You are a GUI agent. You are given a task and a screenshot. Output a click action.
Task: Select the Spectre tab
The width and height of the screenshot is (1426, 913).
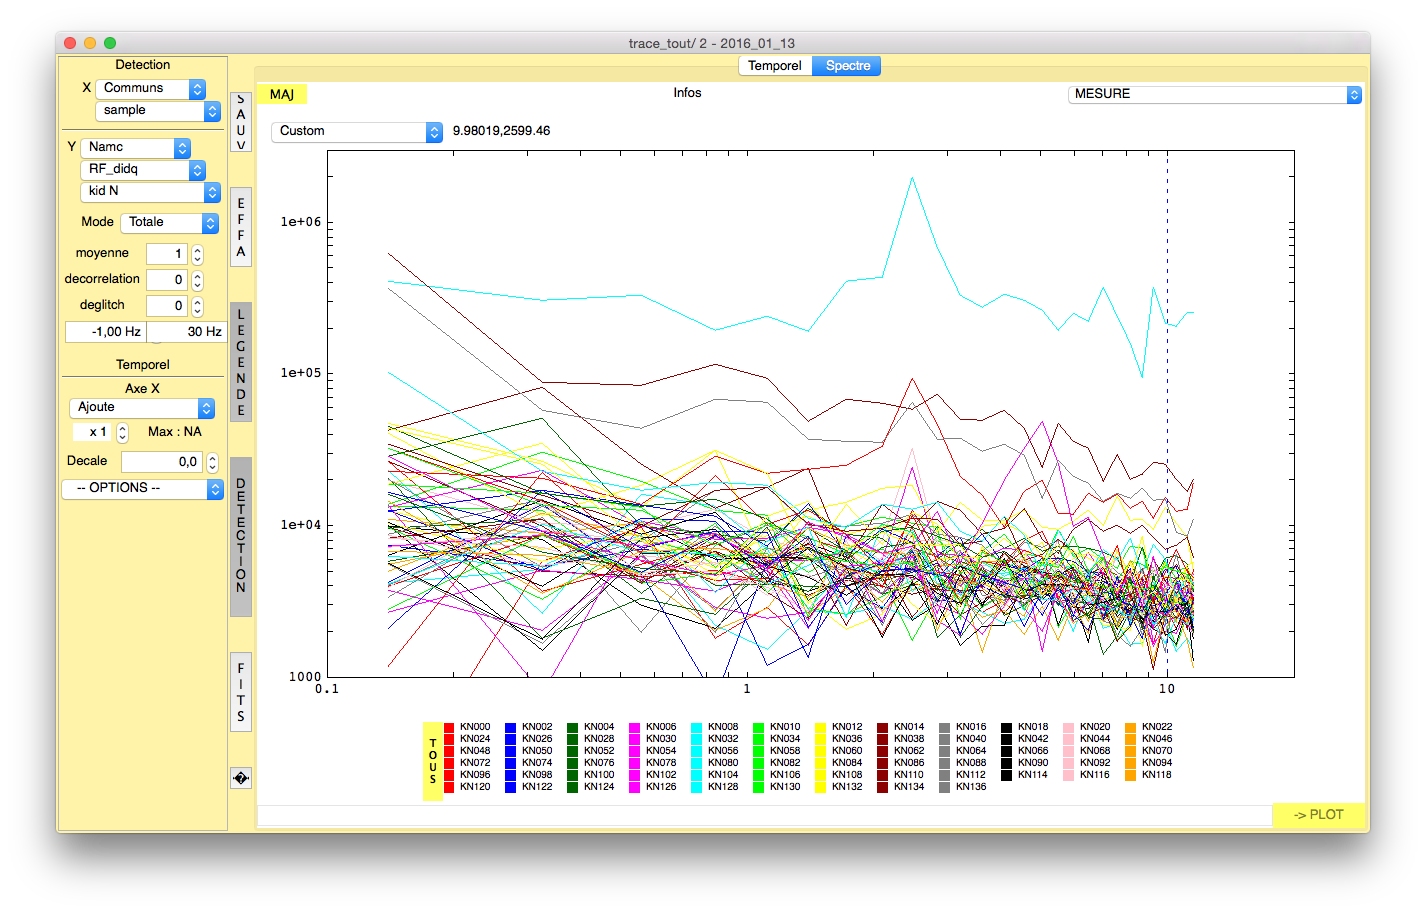pyautogui.click(x=847, y=66)
